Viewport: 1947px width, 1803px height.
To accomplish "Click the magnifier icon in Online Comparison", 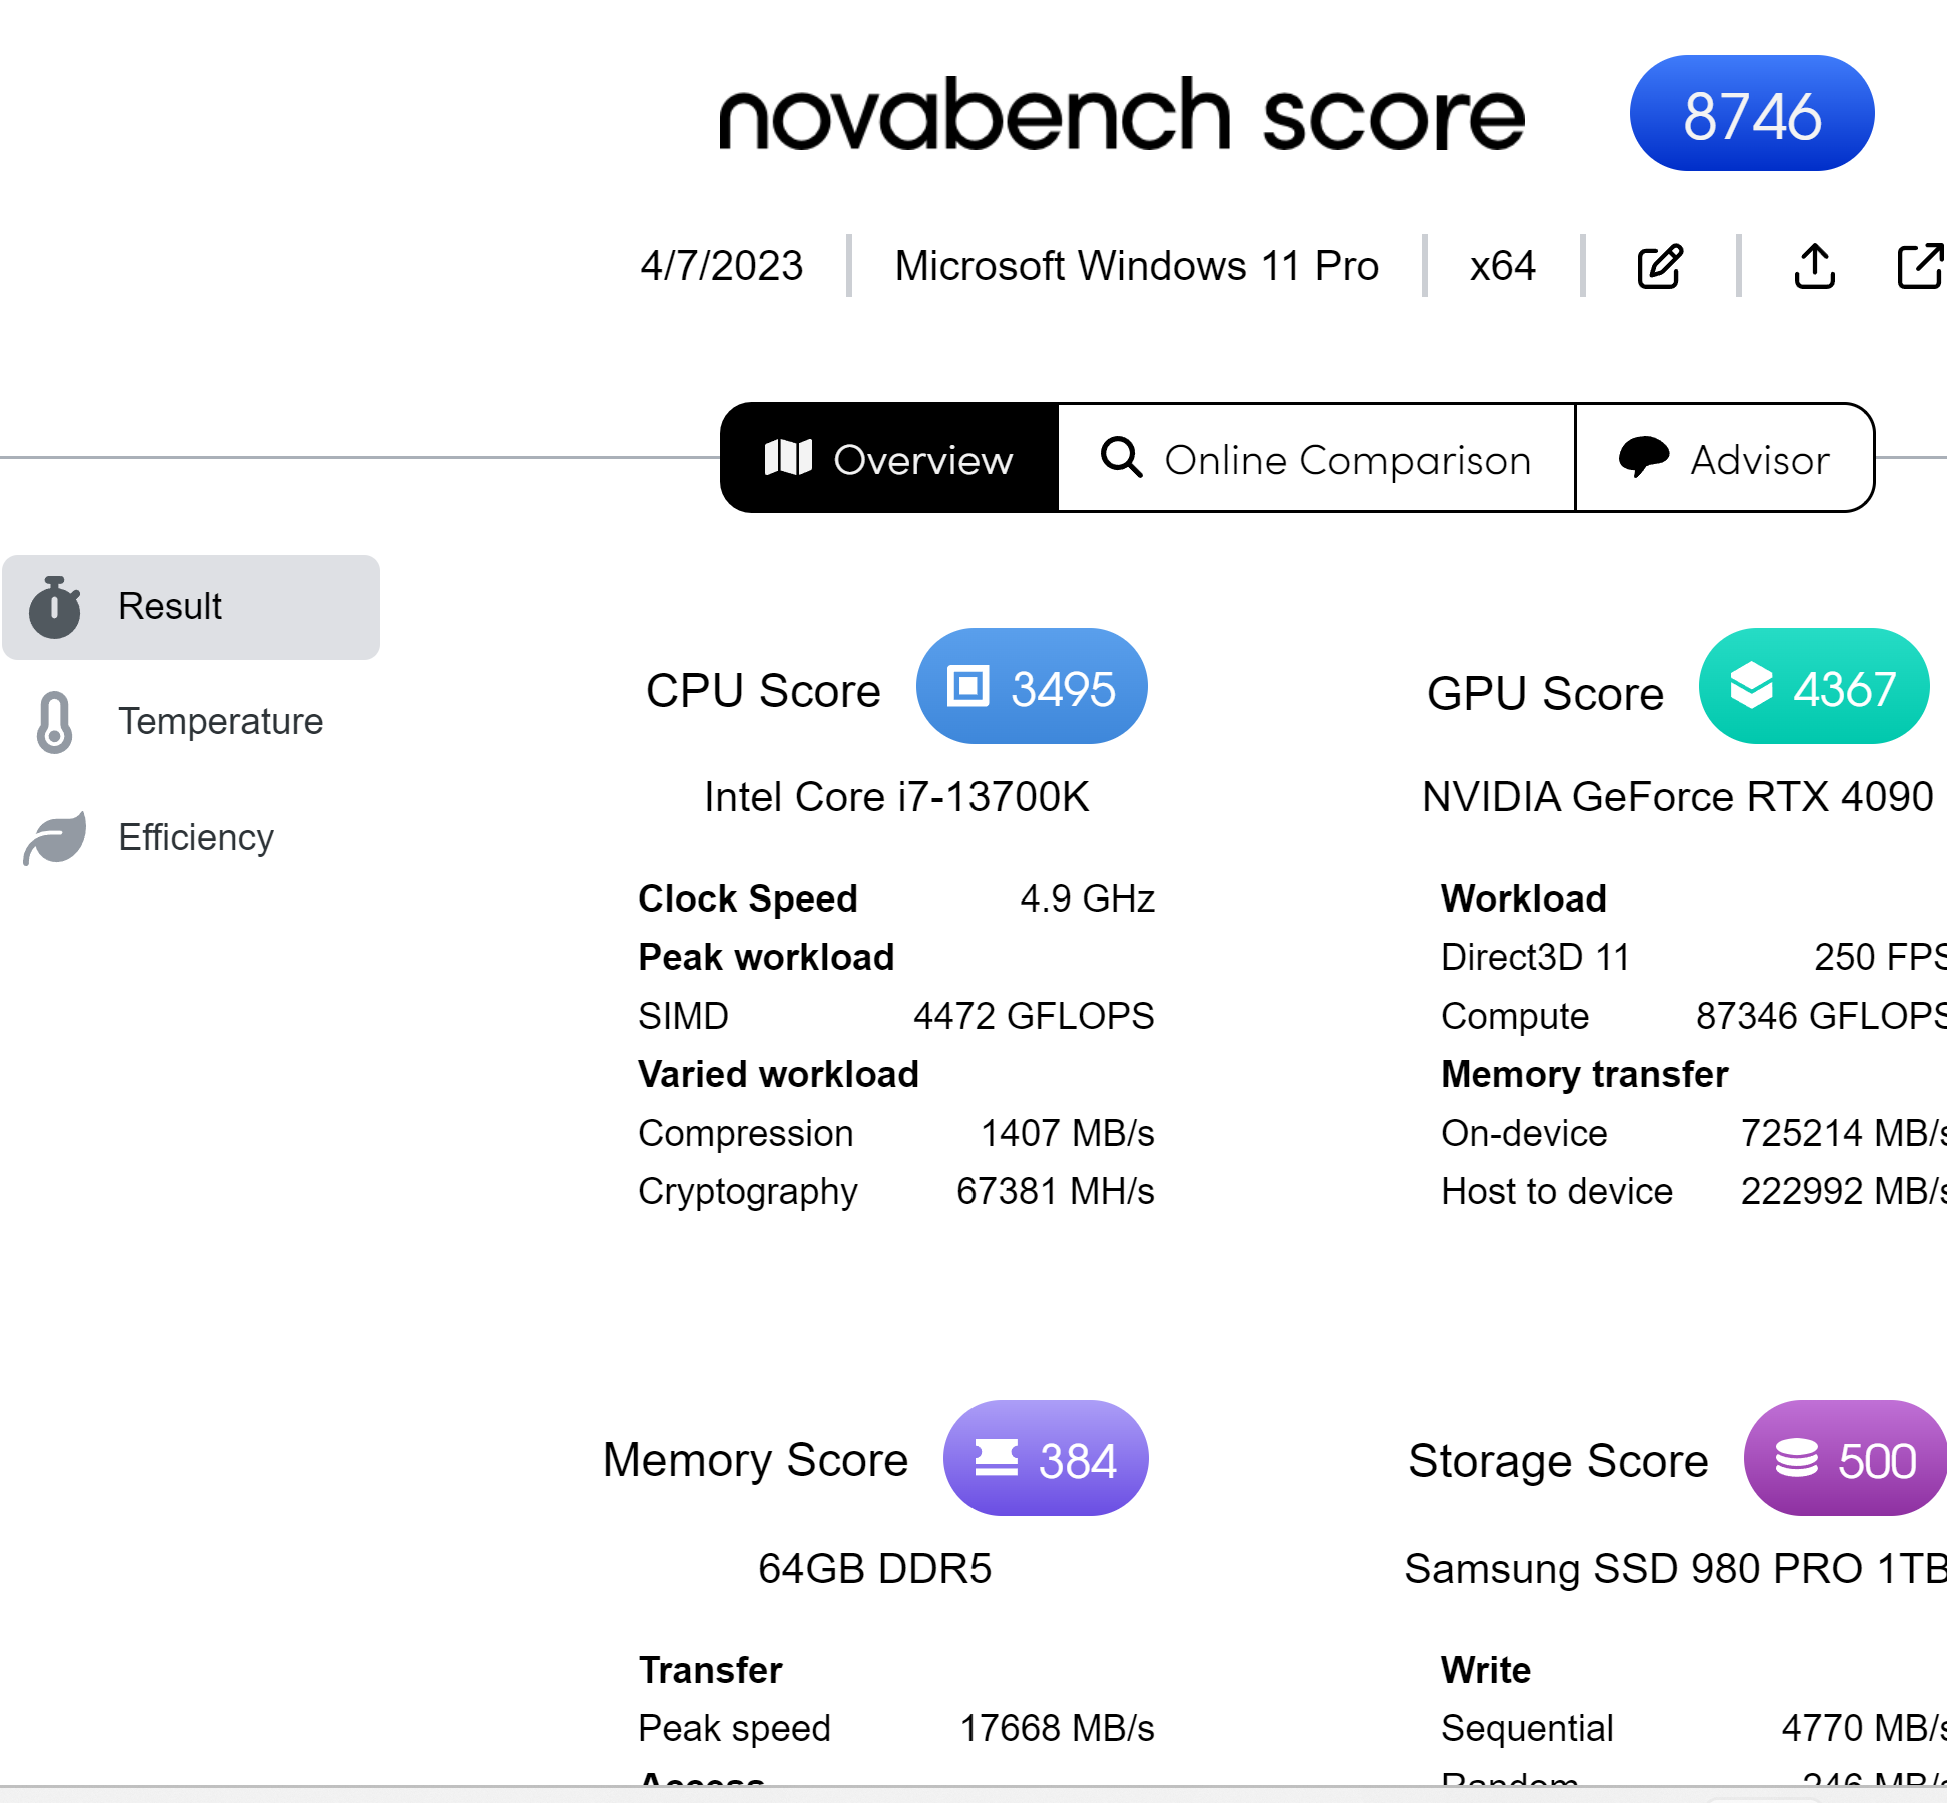I will click(1121, 458).
